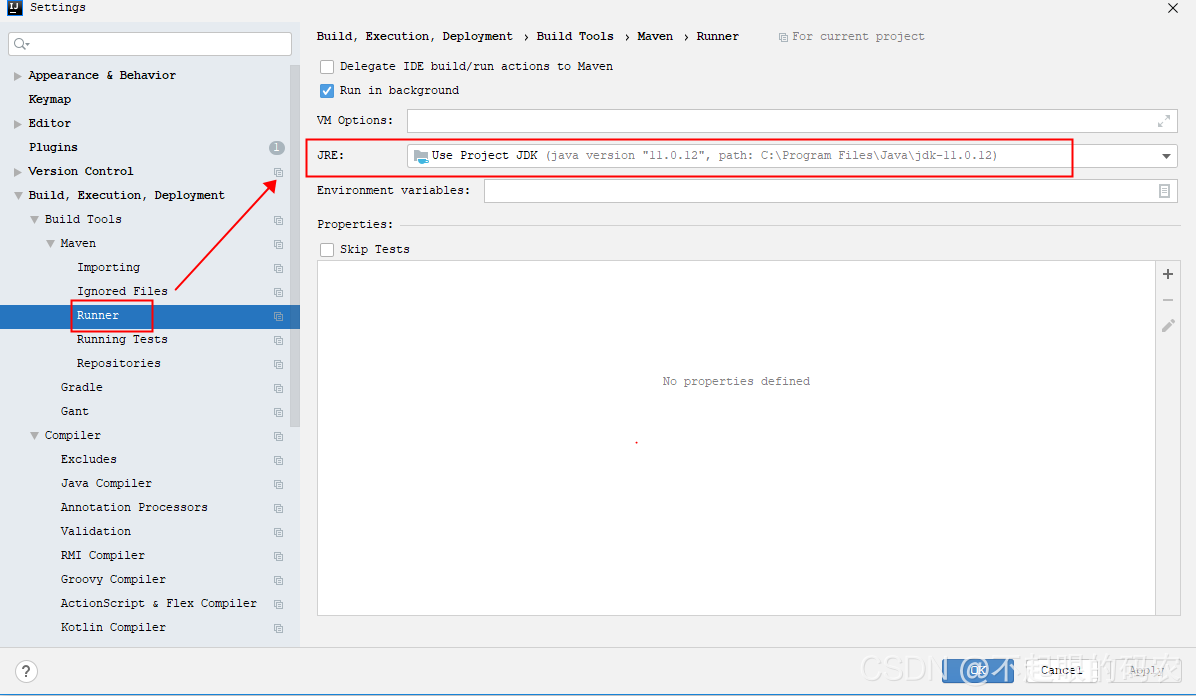This screenshot has height=696, width=1196.
Task: Click the add property plus icon
Action: click(1168, 274)
